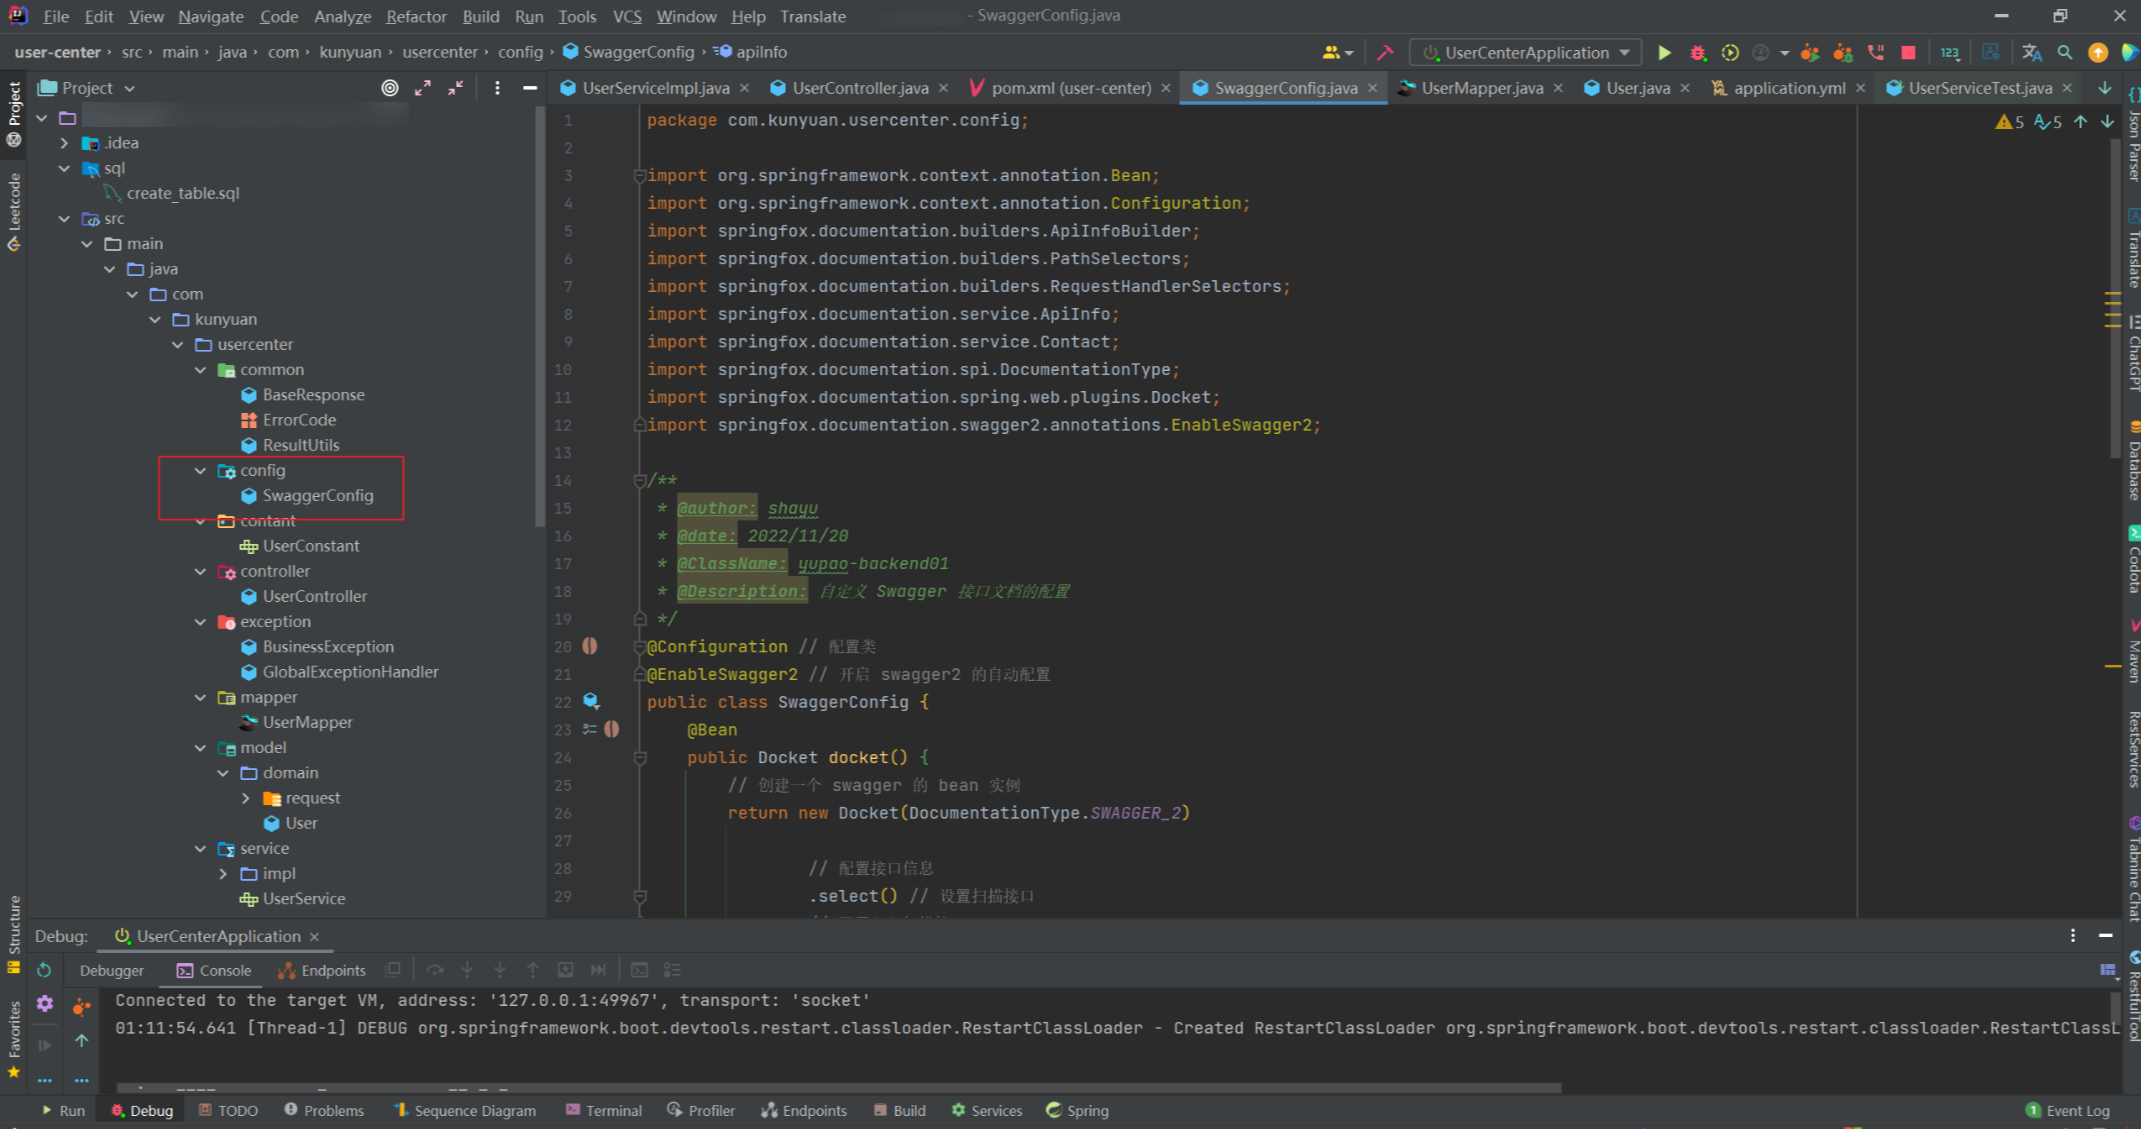Open Project panel options (three dots)
Viewport: 2141px width, 1129px height.
pyautogui.click(x=497, y=88)
